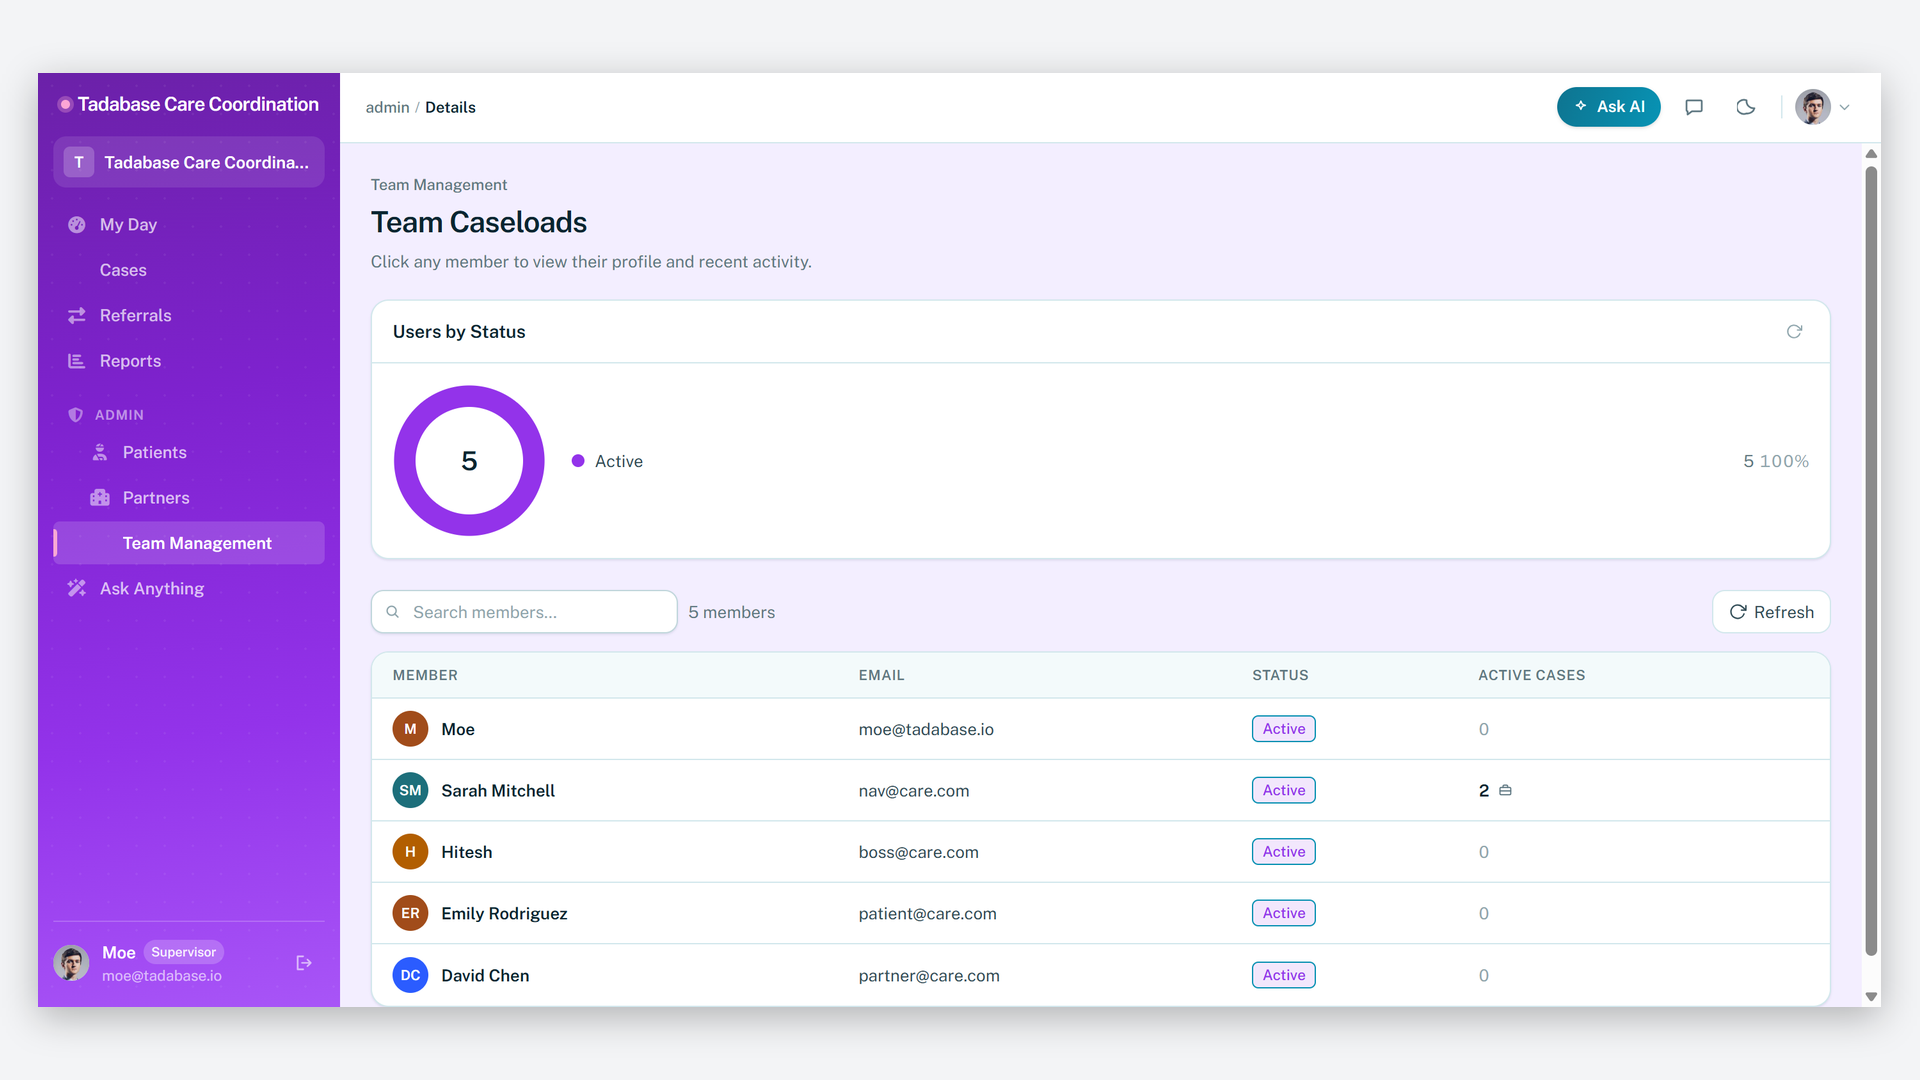Click the chat messages icon
The height and width of the screenshot is (1080, 1920).
[x=1694, y=107]
